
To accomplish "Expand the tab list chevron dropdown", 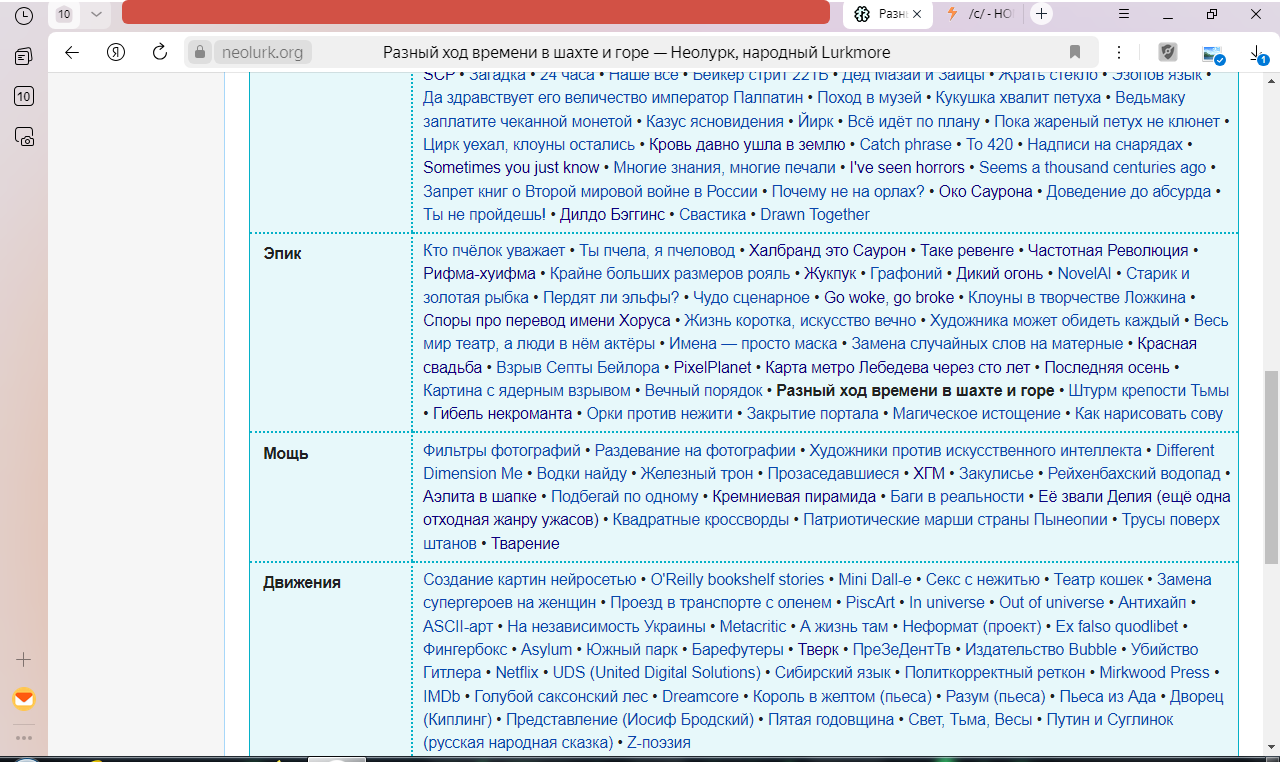I will [x=96, y=14].
